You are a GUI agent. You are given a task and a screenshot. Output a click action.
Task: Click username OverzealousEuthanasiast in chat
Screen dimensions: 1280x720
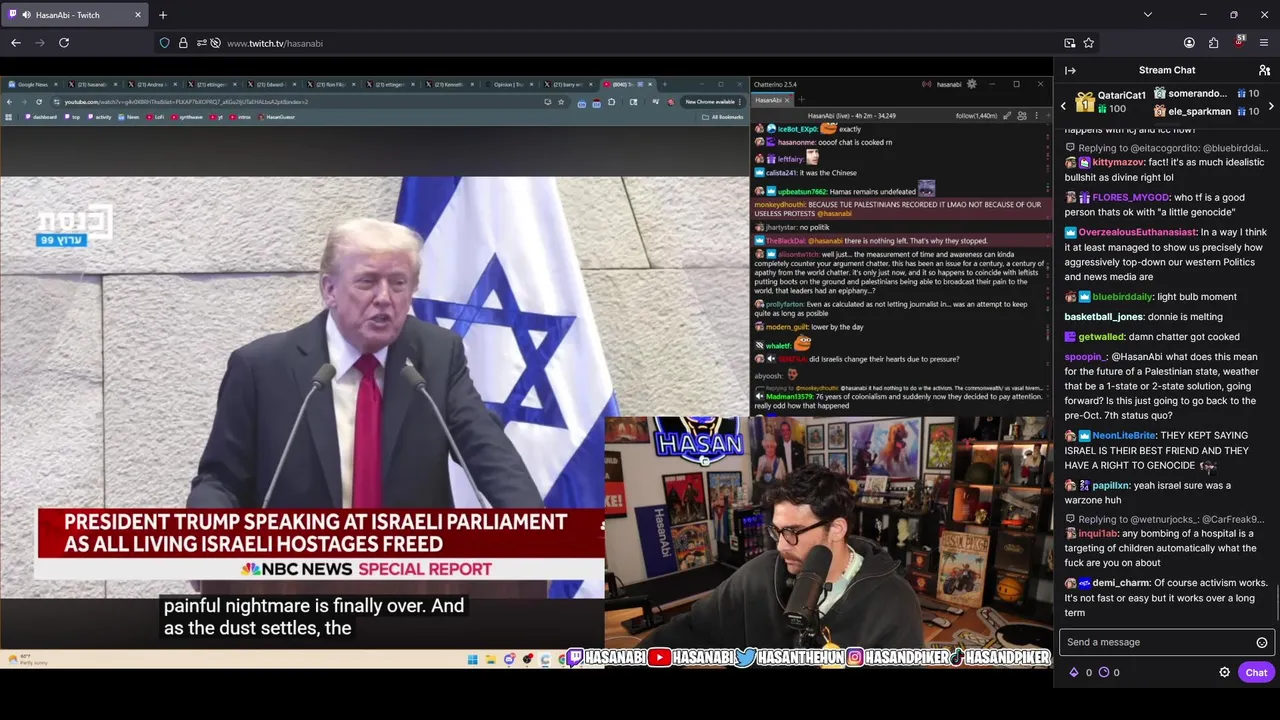click(x=1138, y=232)
